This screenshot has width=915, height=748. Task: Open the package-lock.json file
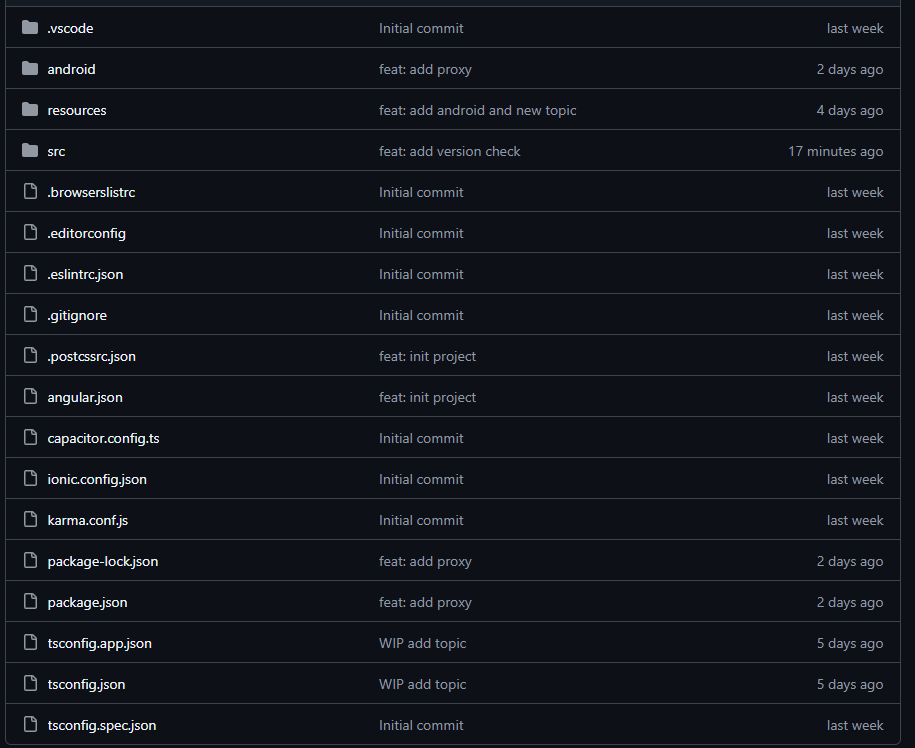pos(103,561)
